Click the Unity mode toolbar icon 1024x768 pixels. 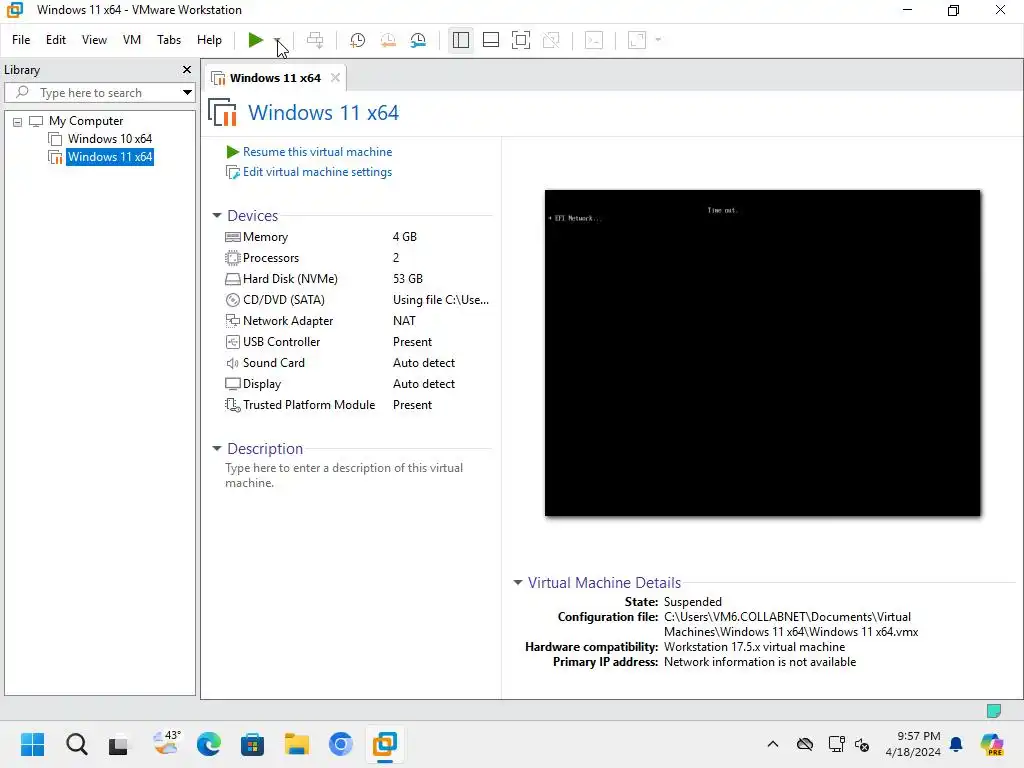[551, 40]
